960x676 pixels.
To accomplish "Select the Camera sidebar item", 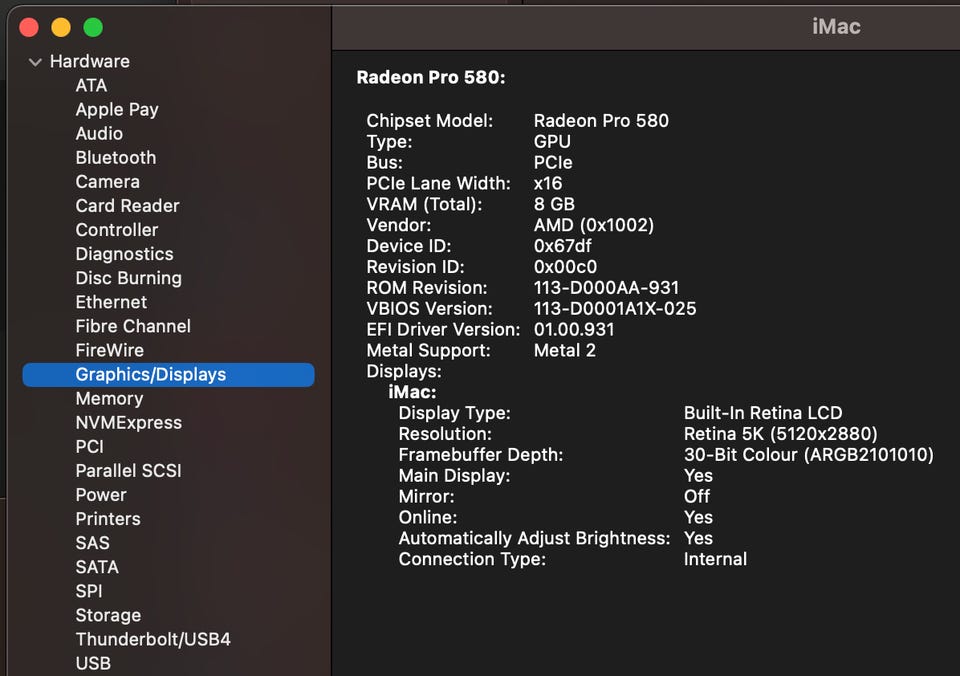I will pos(107,182).
